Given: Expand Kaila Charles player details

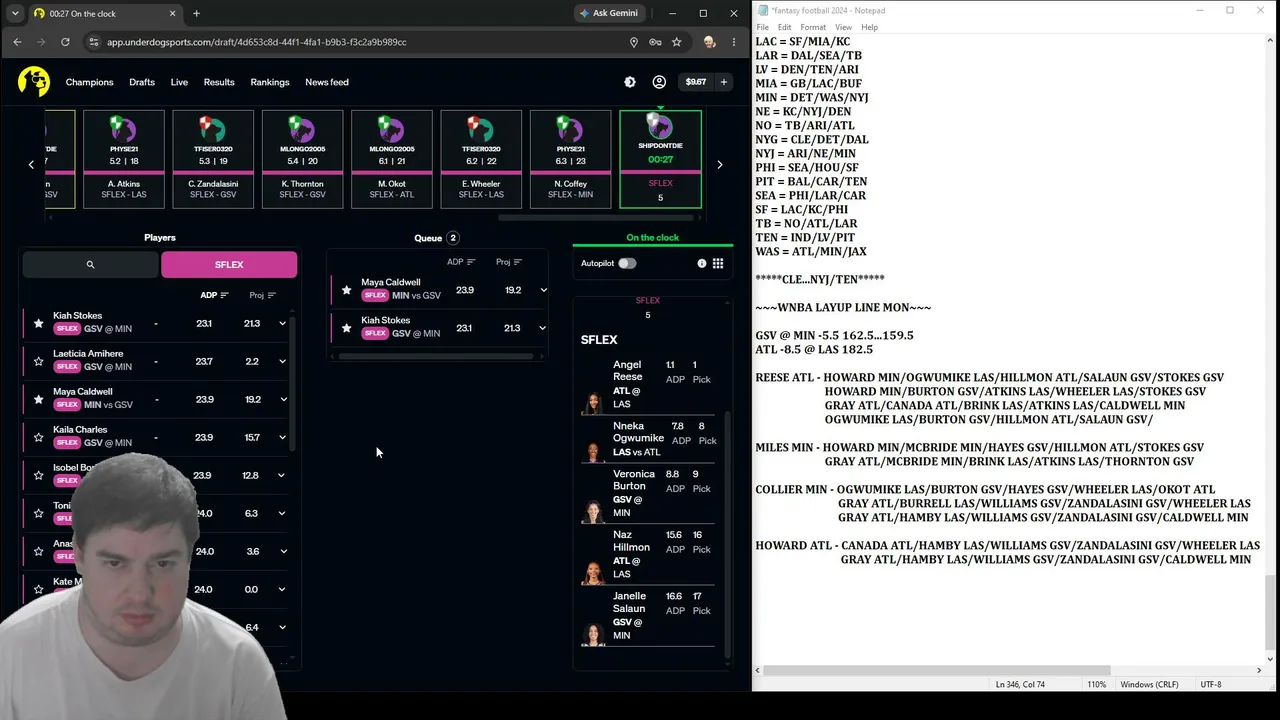Looking at the screenshot, I should point(282,437).
